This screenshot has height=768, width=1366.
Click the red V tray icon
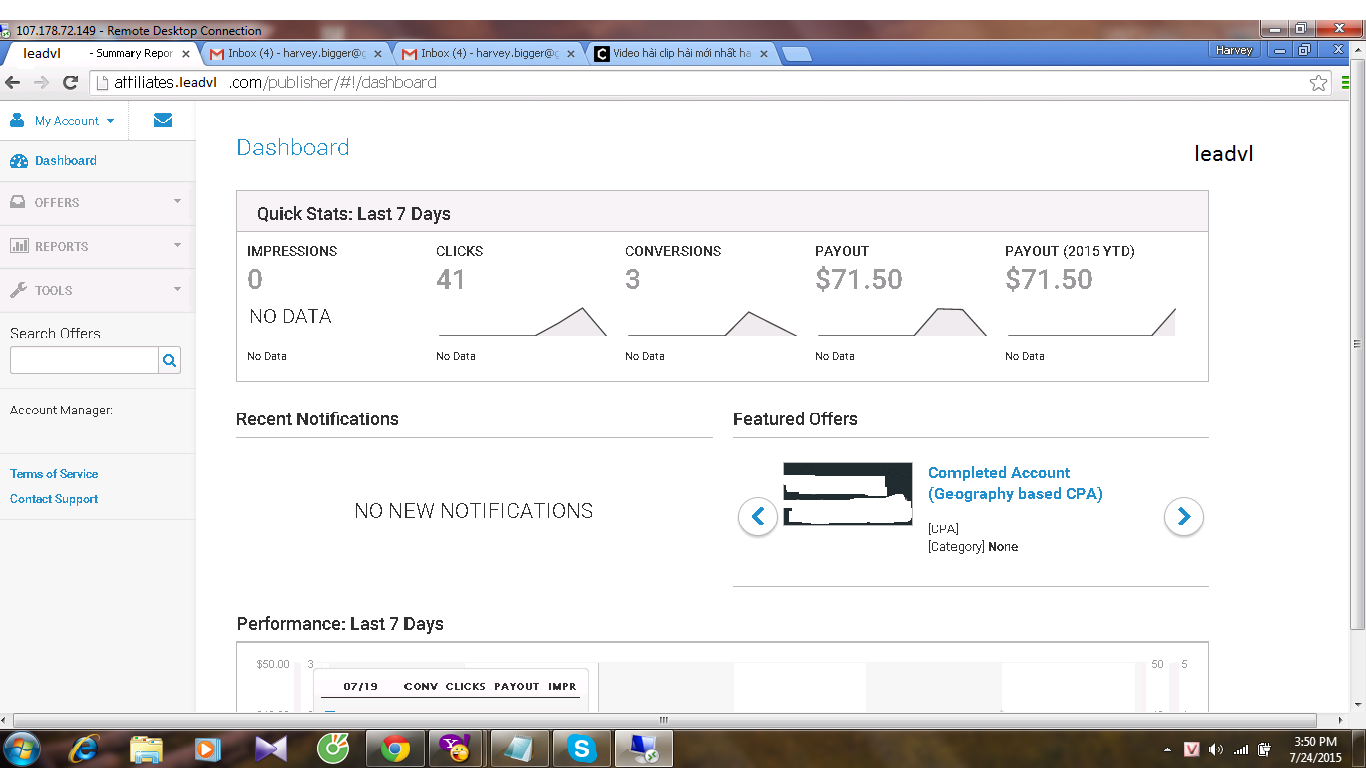(x=1191, y=750)
